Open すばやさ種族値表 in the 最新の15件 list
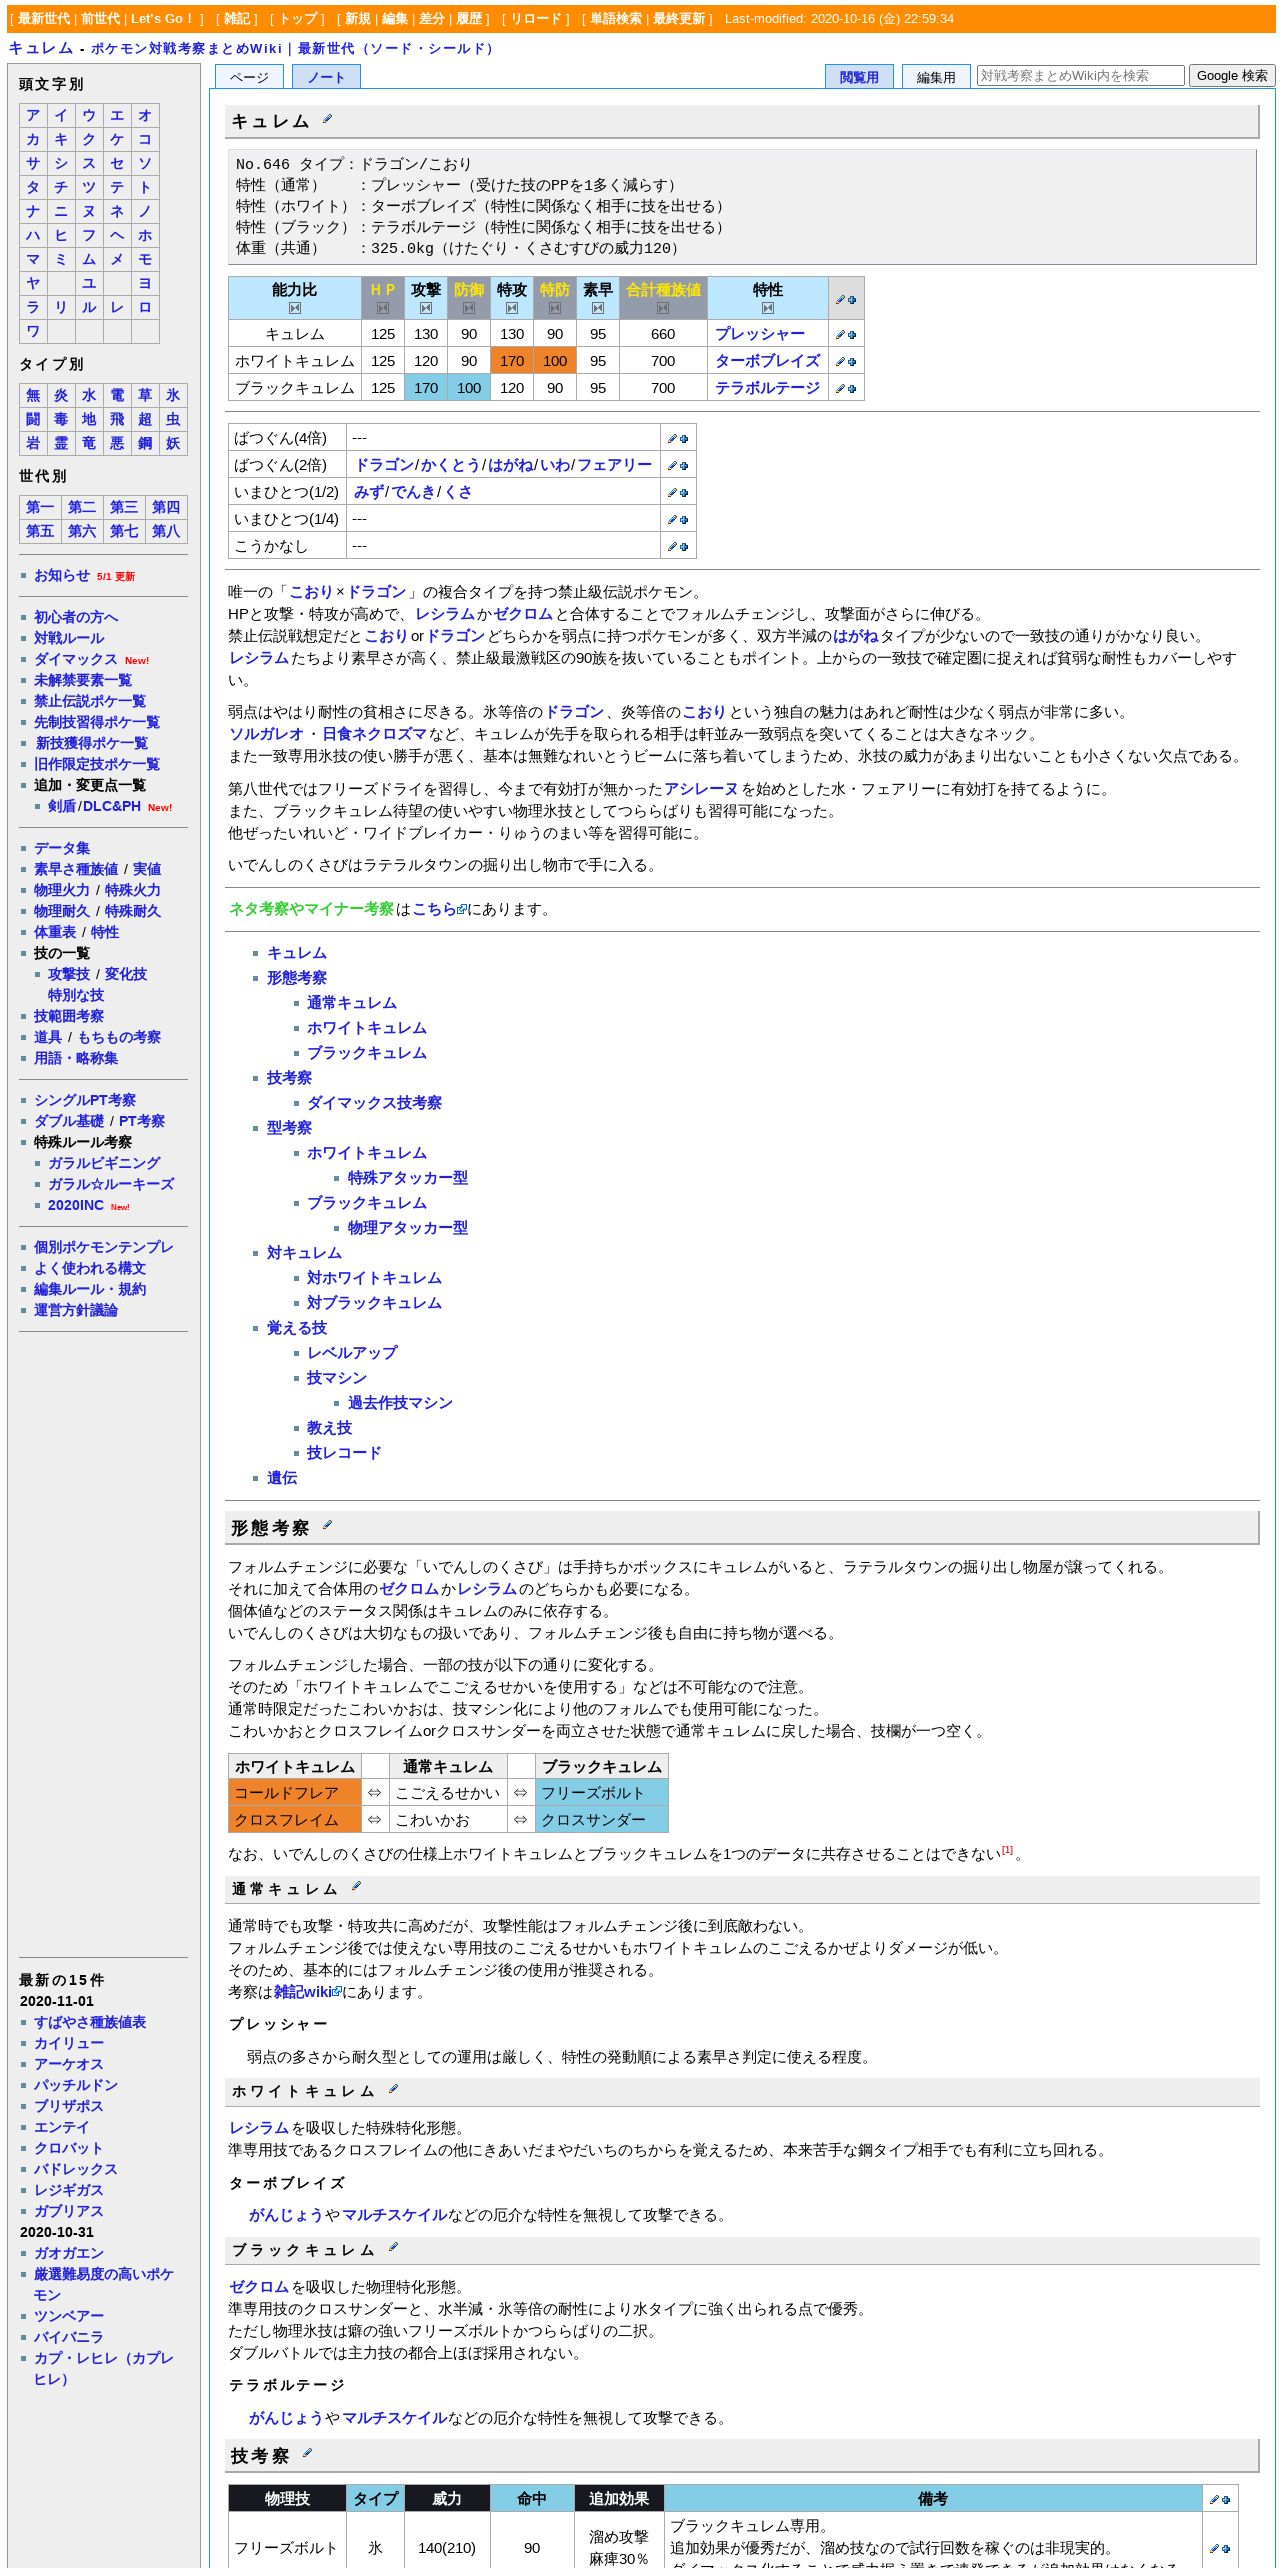Image resolution: width=1284 pixels, height=2568 pixels. coord(90,2022)
